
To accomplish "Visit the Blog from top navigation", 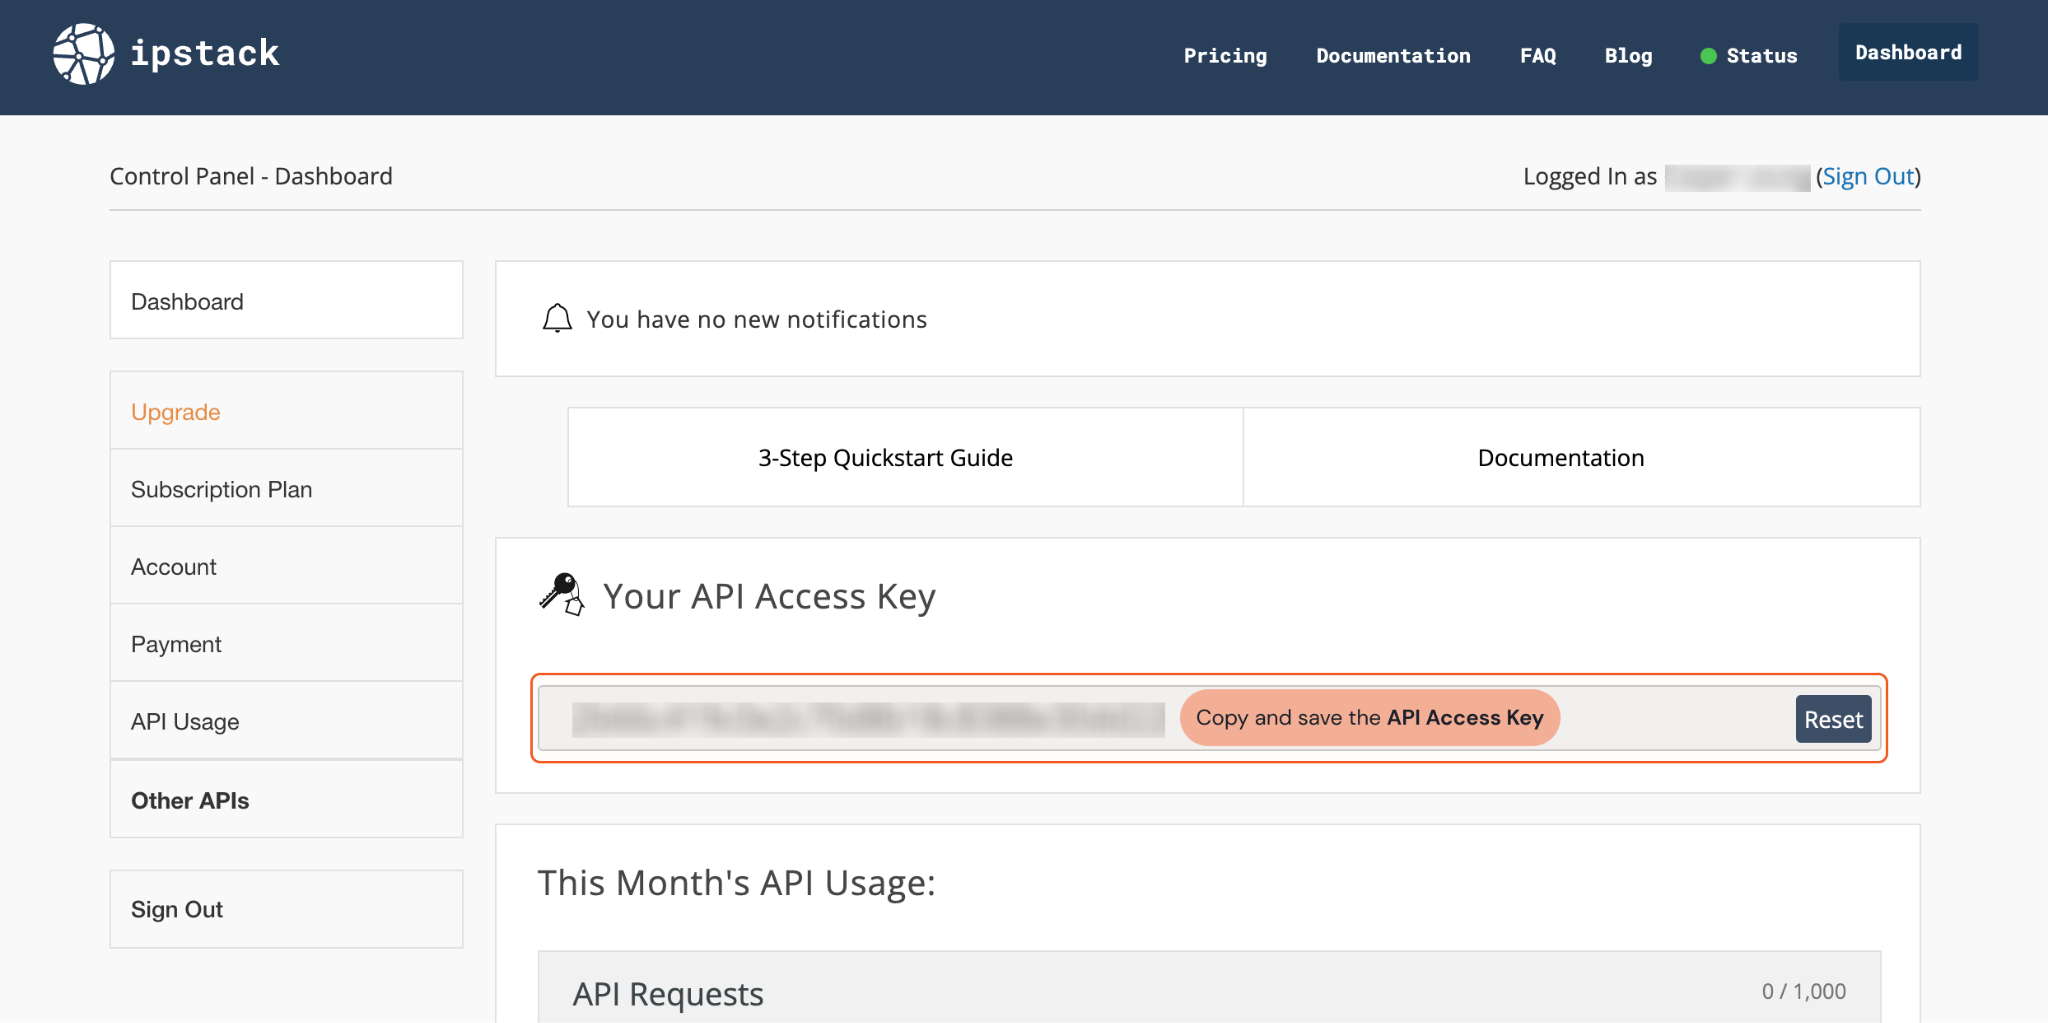I will point(1628,56).
